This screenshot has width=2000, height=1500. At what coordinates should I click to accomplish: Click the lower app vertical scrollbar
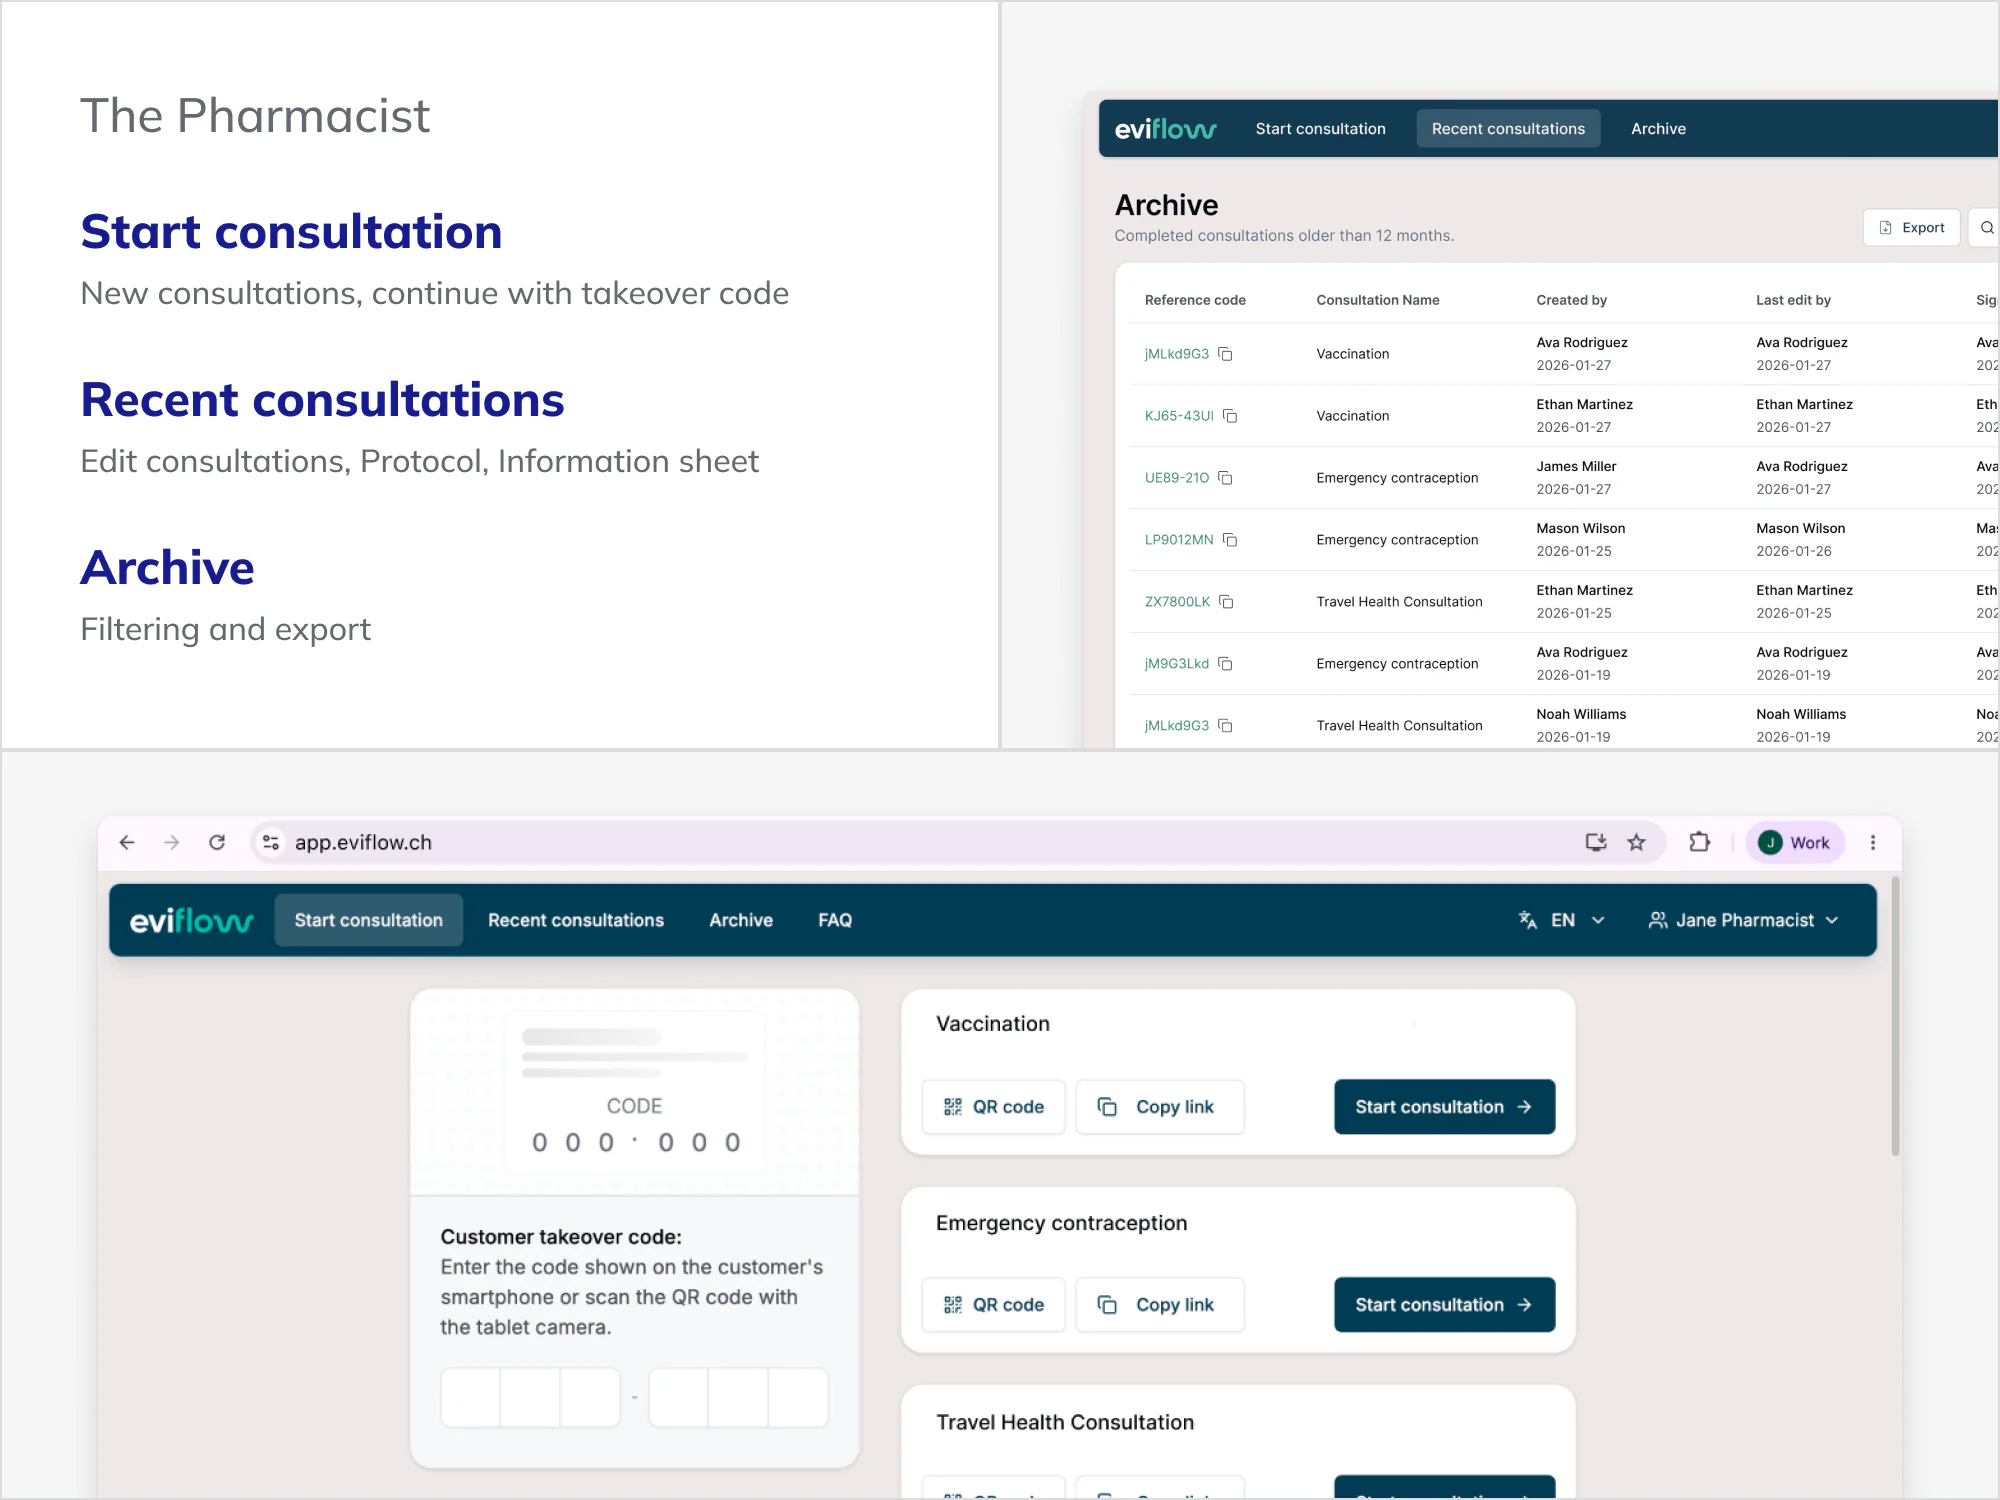(1895, 1016)
